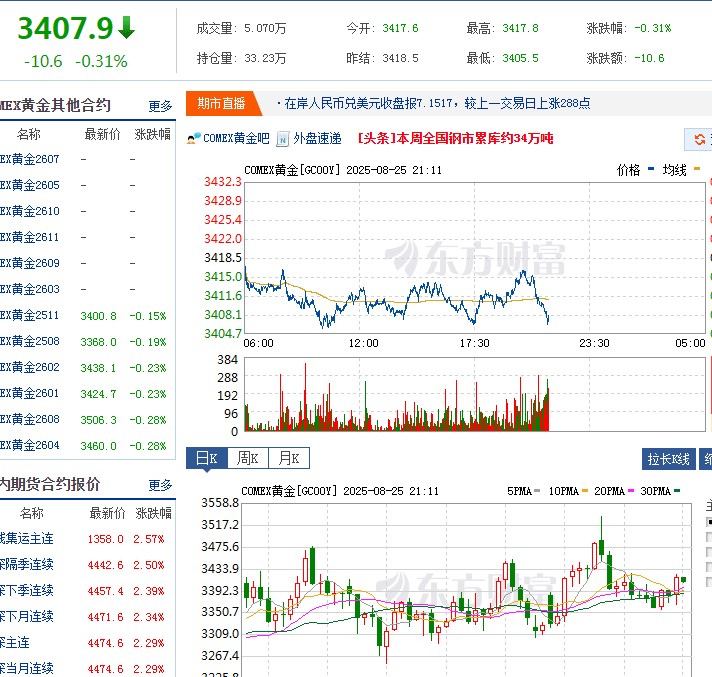Click the 最新价 column header in COMEX contracts
Image resolution: width=712 pixels, height=677 pixels.
tap(103, 134)
